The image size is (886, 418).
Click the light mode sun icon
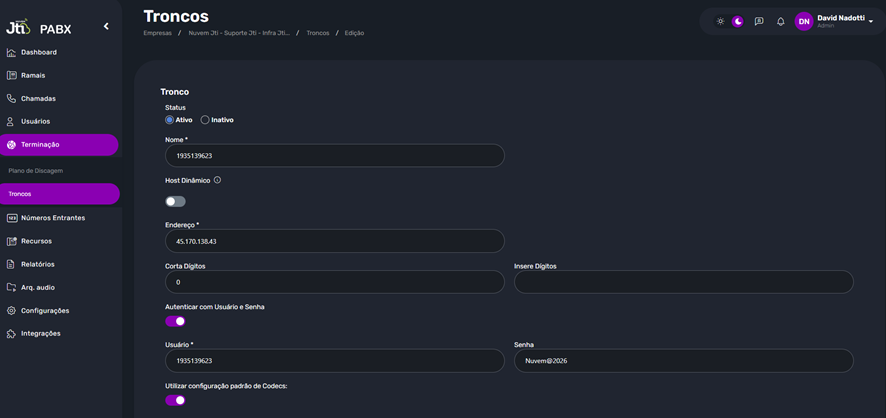tap(720, 21)
